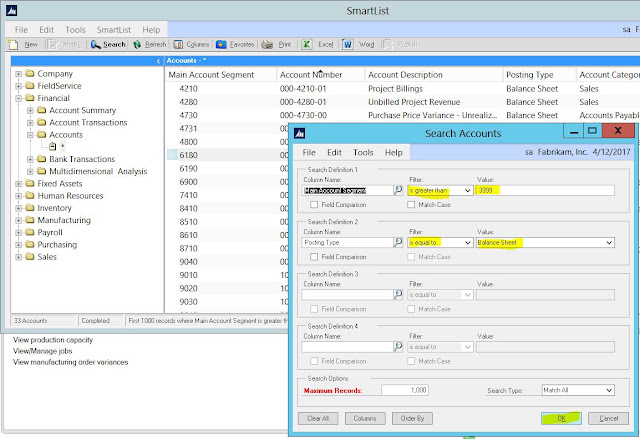The image size is (640, 439).
Task: Open the Search Type Match All dropdown
Action: tap(609, 390)
